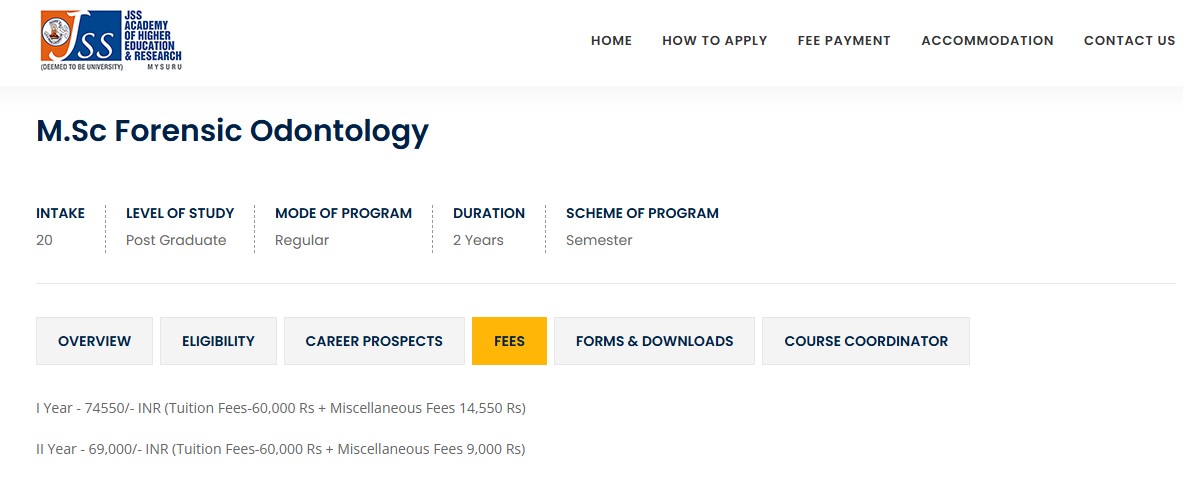Open the Forms & Downloads tab
1183x484 pixels.
(x=654, y=341)
